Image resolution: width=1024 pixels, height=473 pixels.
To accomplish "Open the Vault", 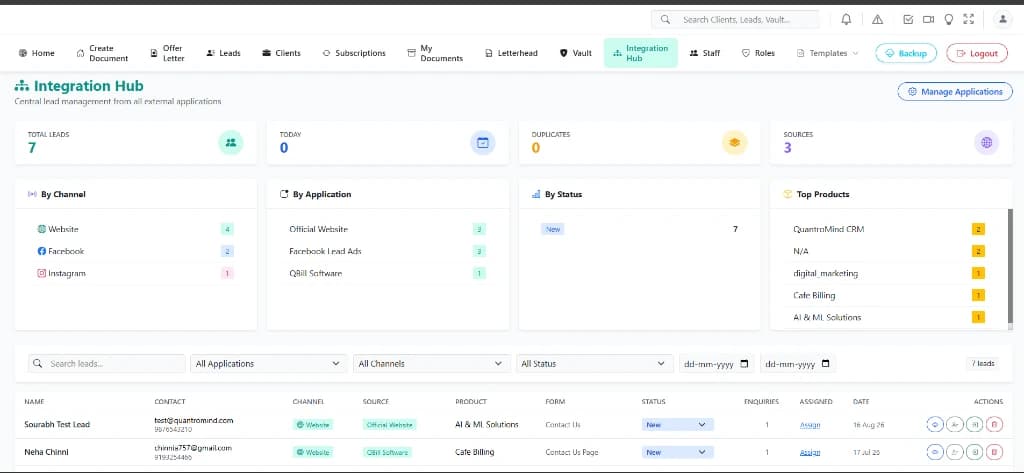I will click(575, 53).
